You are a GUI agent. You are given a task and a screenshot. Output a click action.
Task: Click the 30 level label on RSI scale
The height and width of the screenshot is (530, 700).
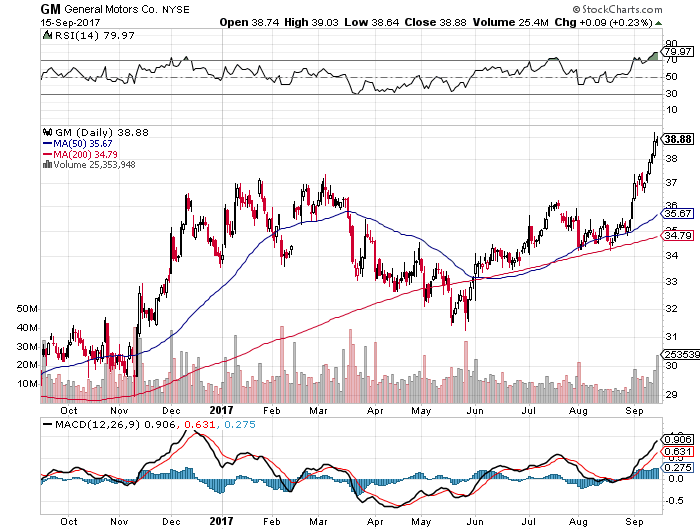coord(671,93)
